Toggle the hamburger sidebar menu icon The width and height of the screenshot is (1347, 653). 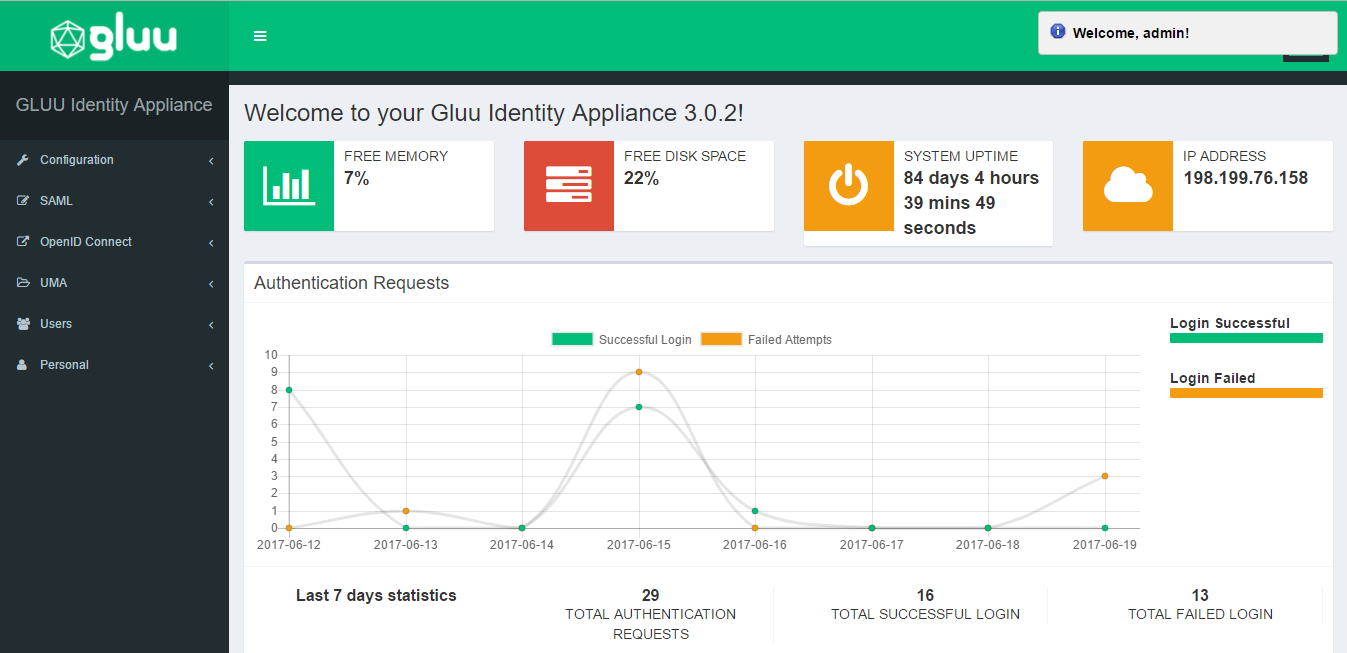point(260,36)
